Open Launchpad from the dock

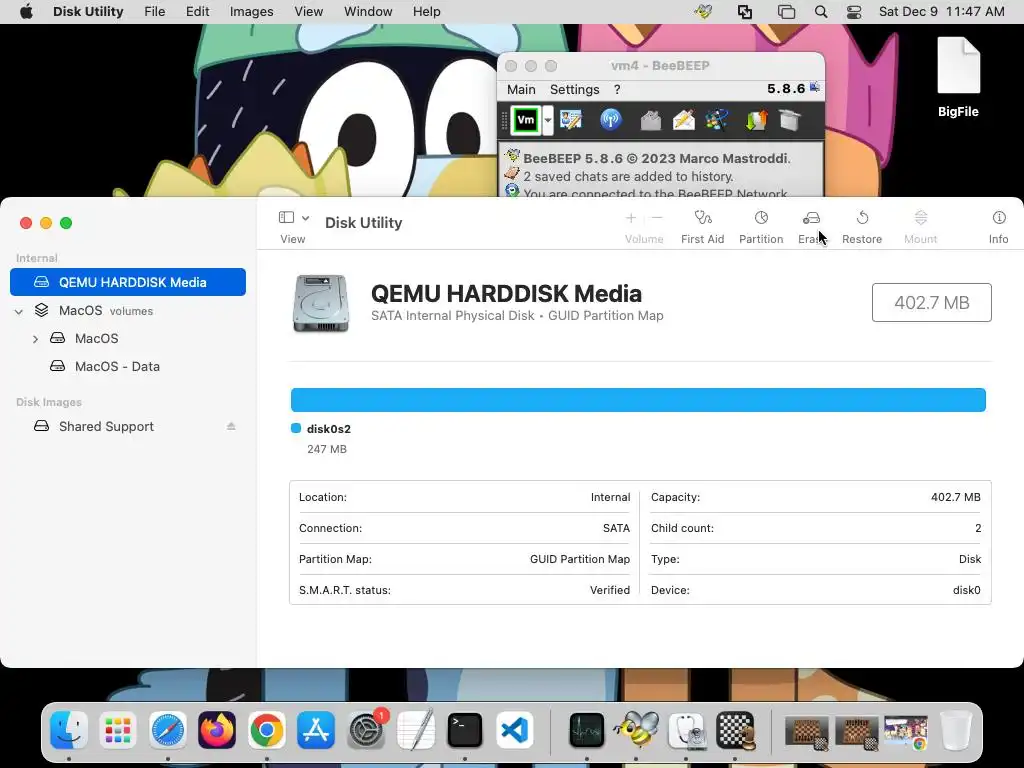point(118,729)
